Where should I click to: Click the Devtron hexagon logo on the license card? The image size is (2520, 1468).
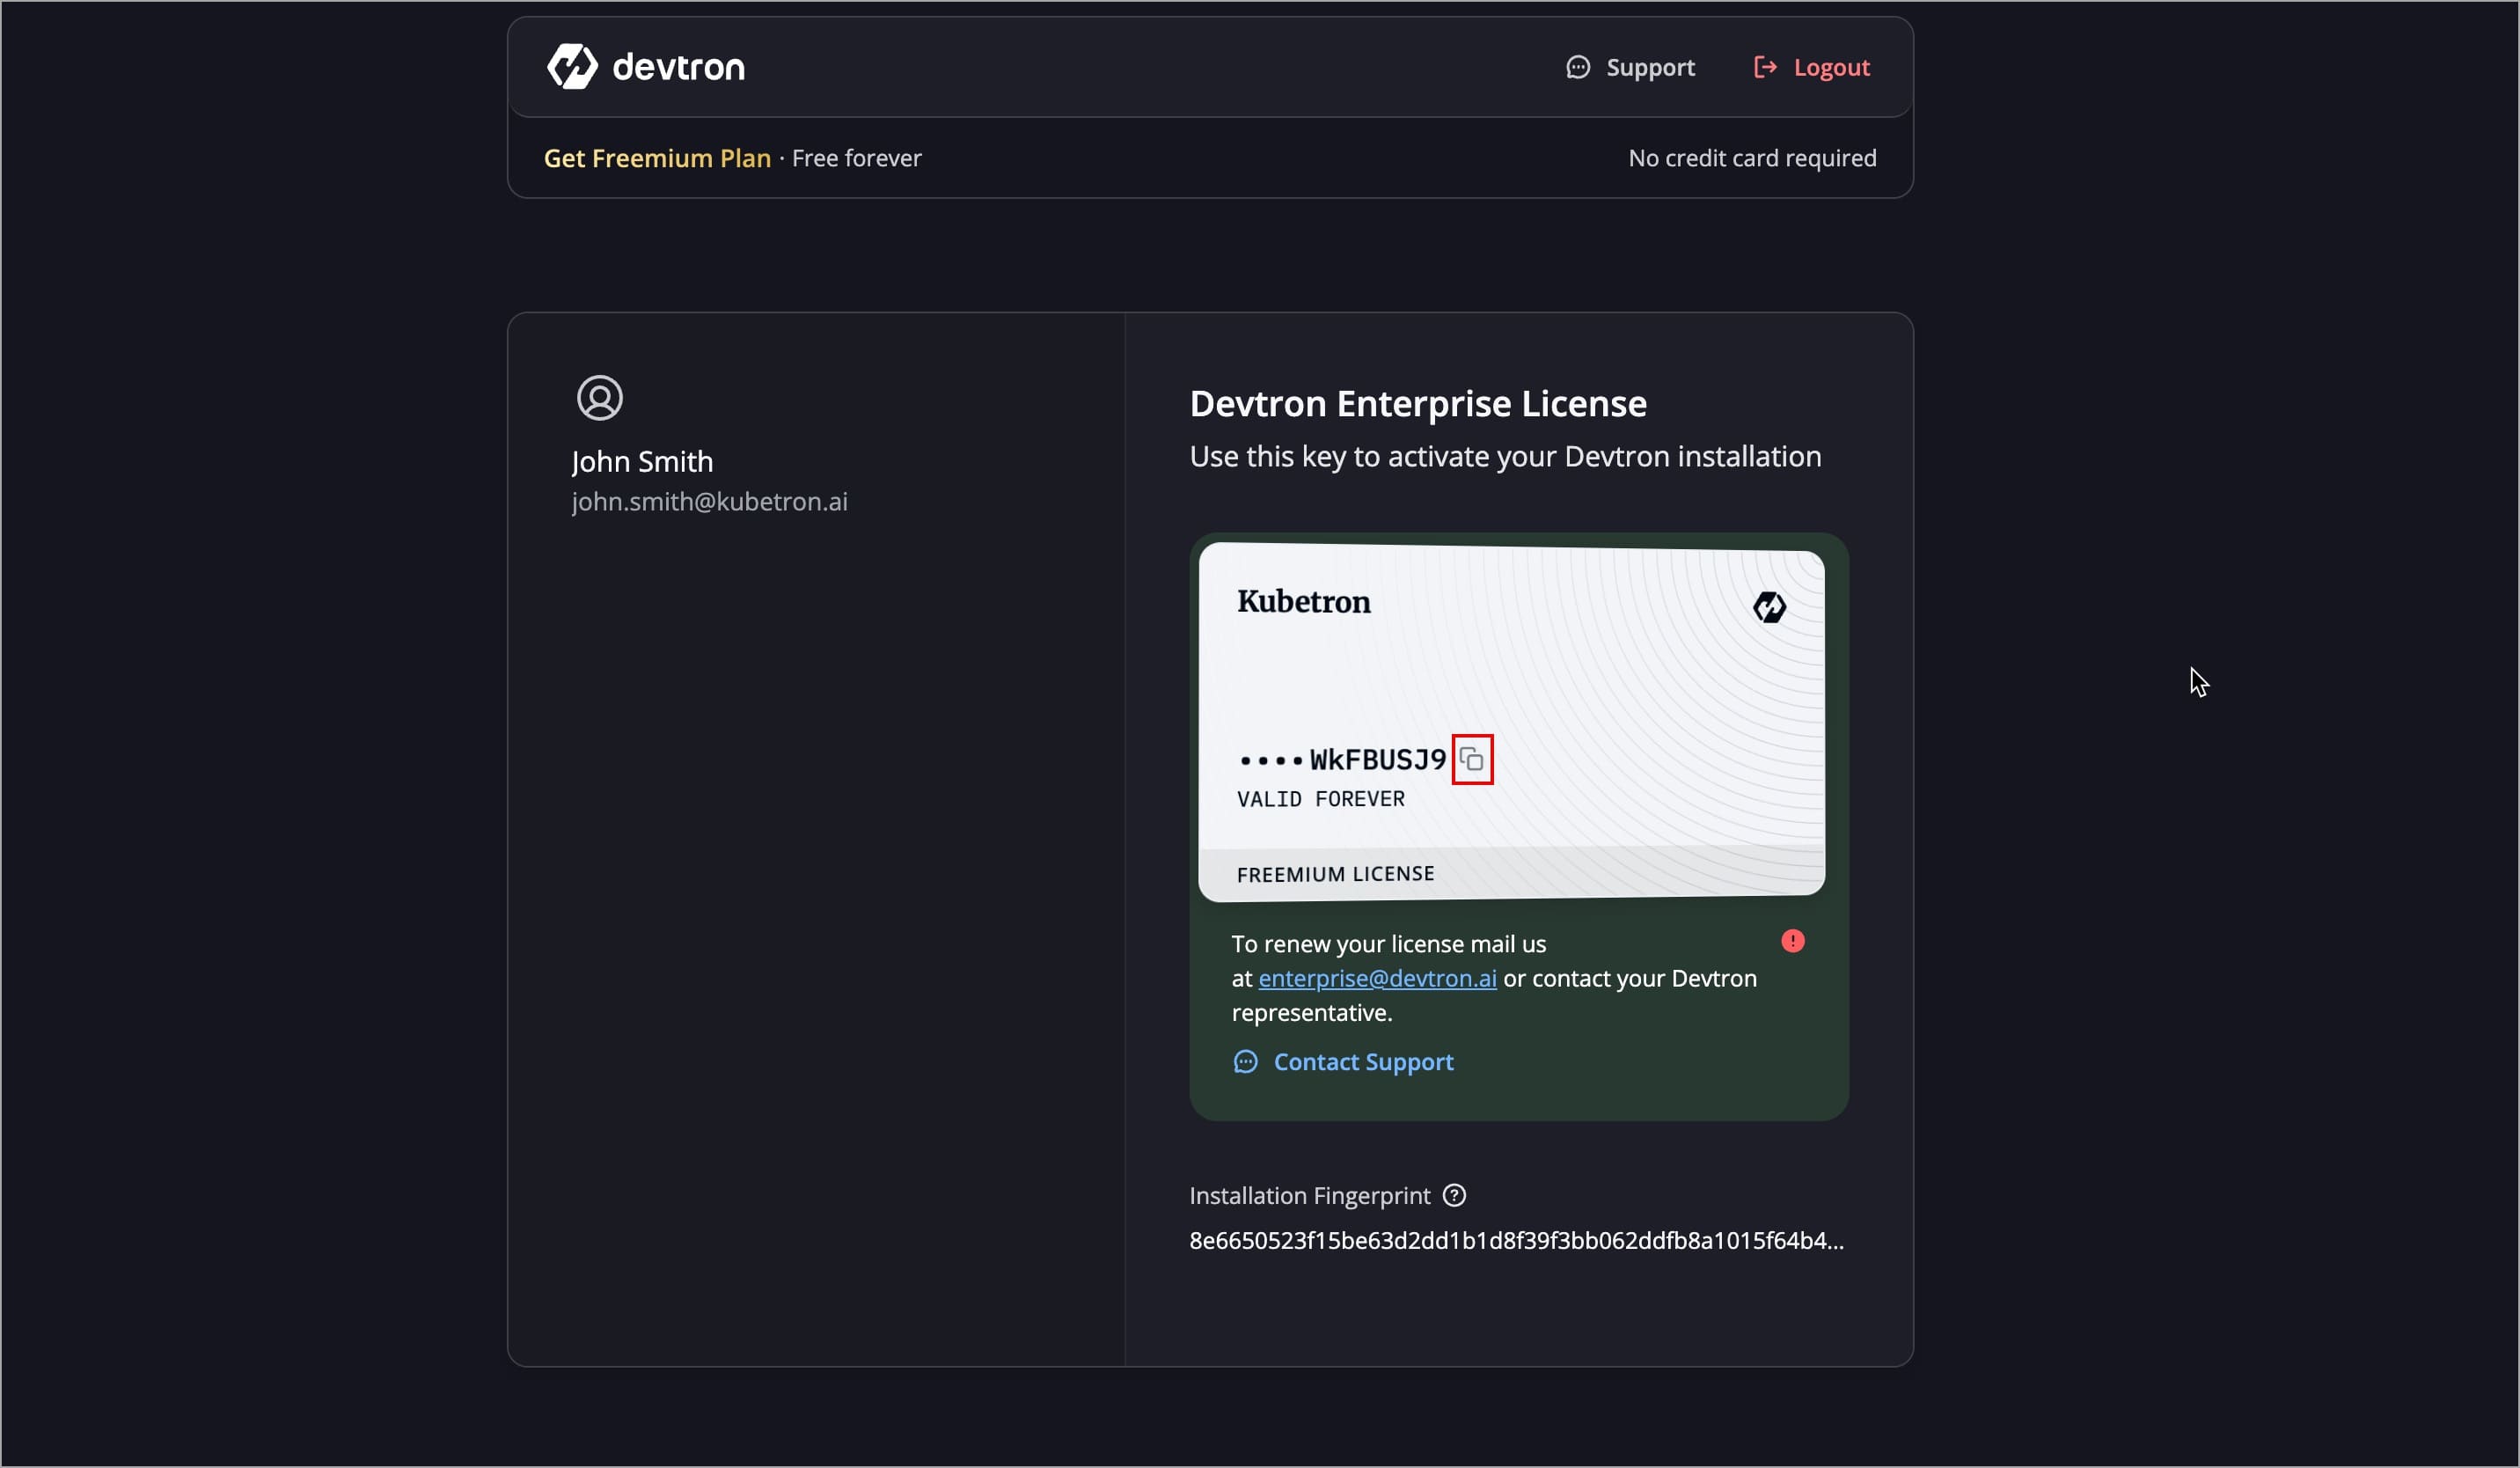click(1769, 607)
